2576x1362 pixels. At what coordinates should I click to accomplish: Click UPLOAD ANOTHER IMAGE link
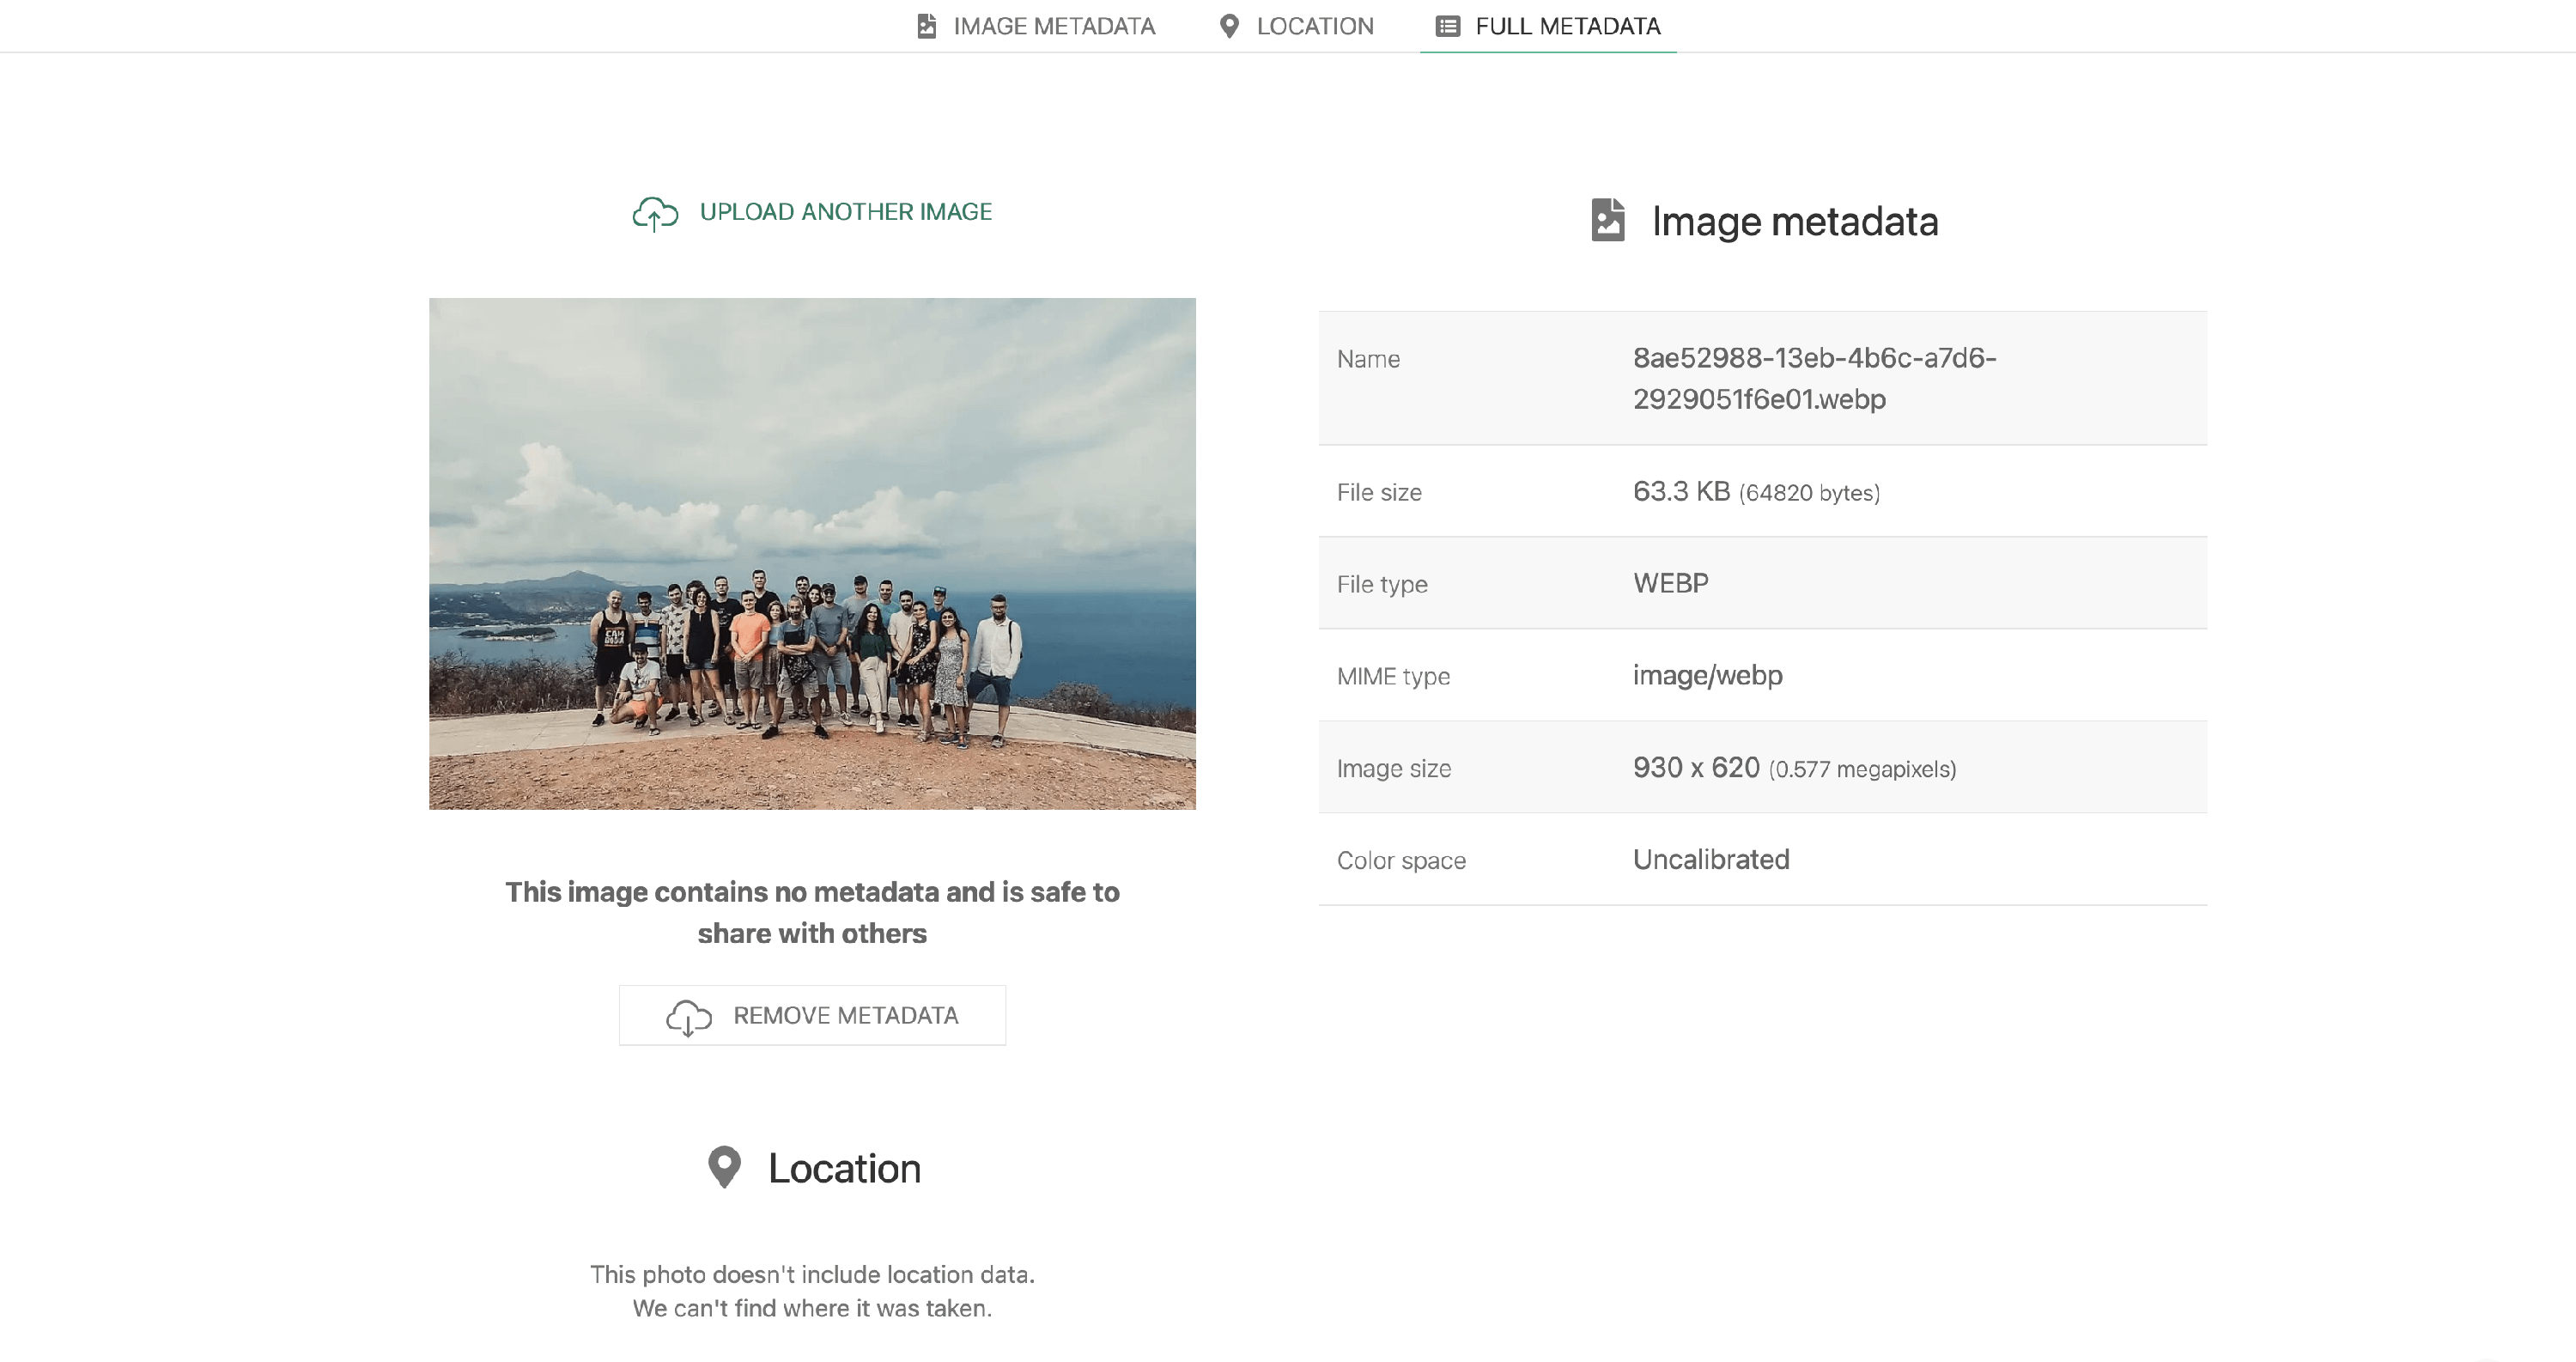845,212
